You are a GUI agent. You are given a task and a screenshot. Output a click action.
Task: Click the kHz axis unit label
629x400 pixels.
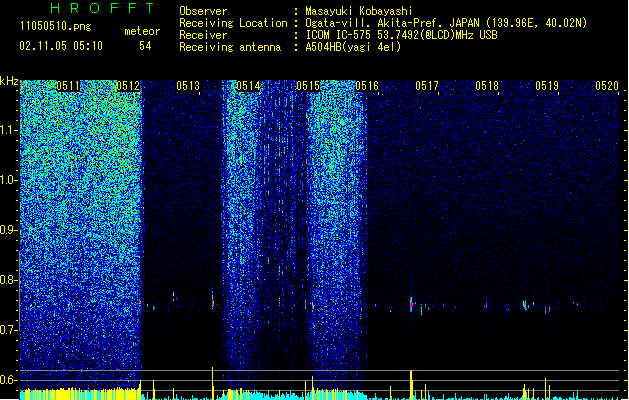pyautogui.click(x=9, y=81)
